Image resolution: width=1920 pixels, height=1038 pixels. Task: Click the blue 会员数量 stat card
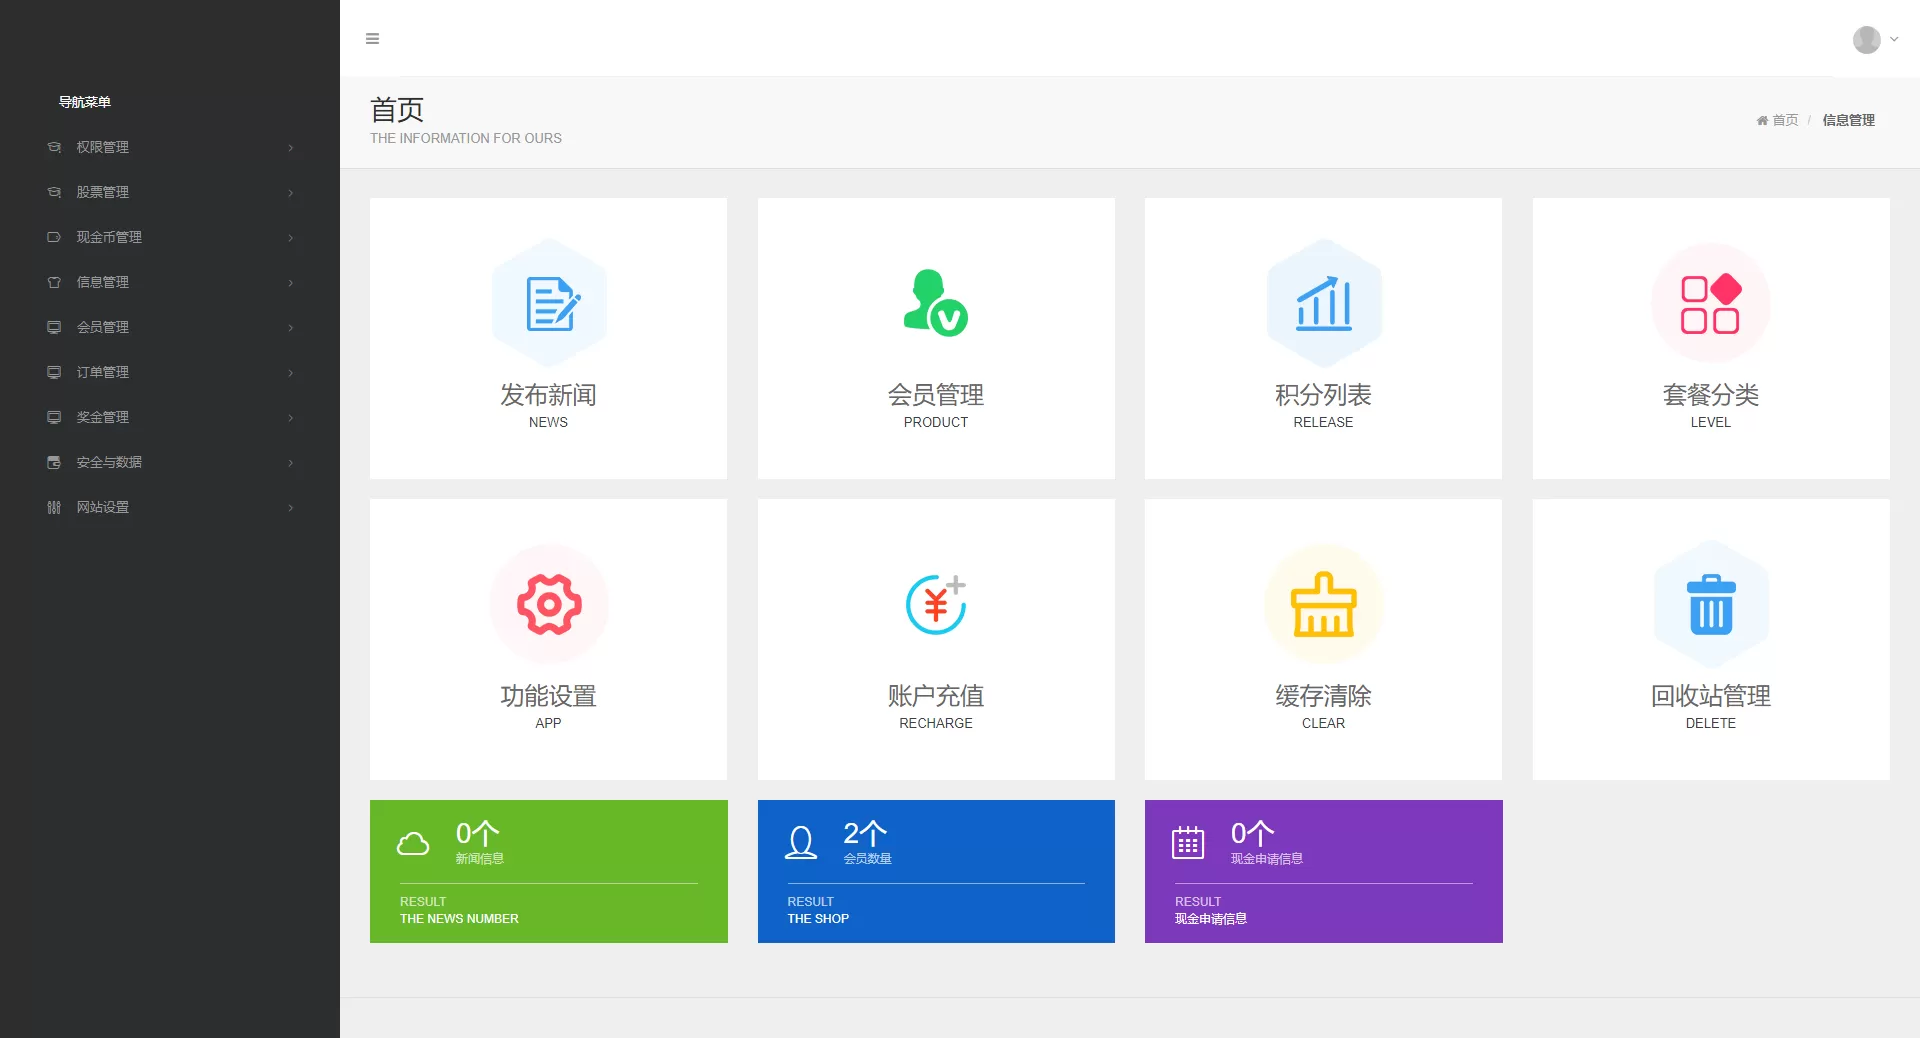[x=935, y=871]
